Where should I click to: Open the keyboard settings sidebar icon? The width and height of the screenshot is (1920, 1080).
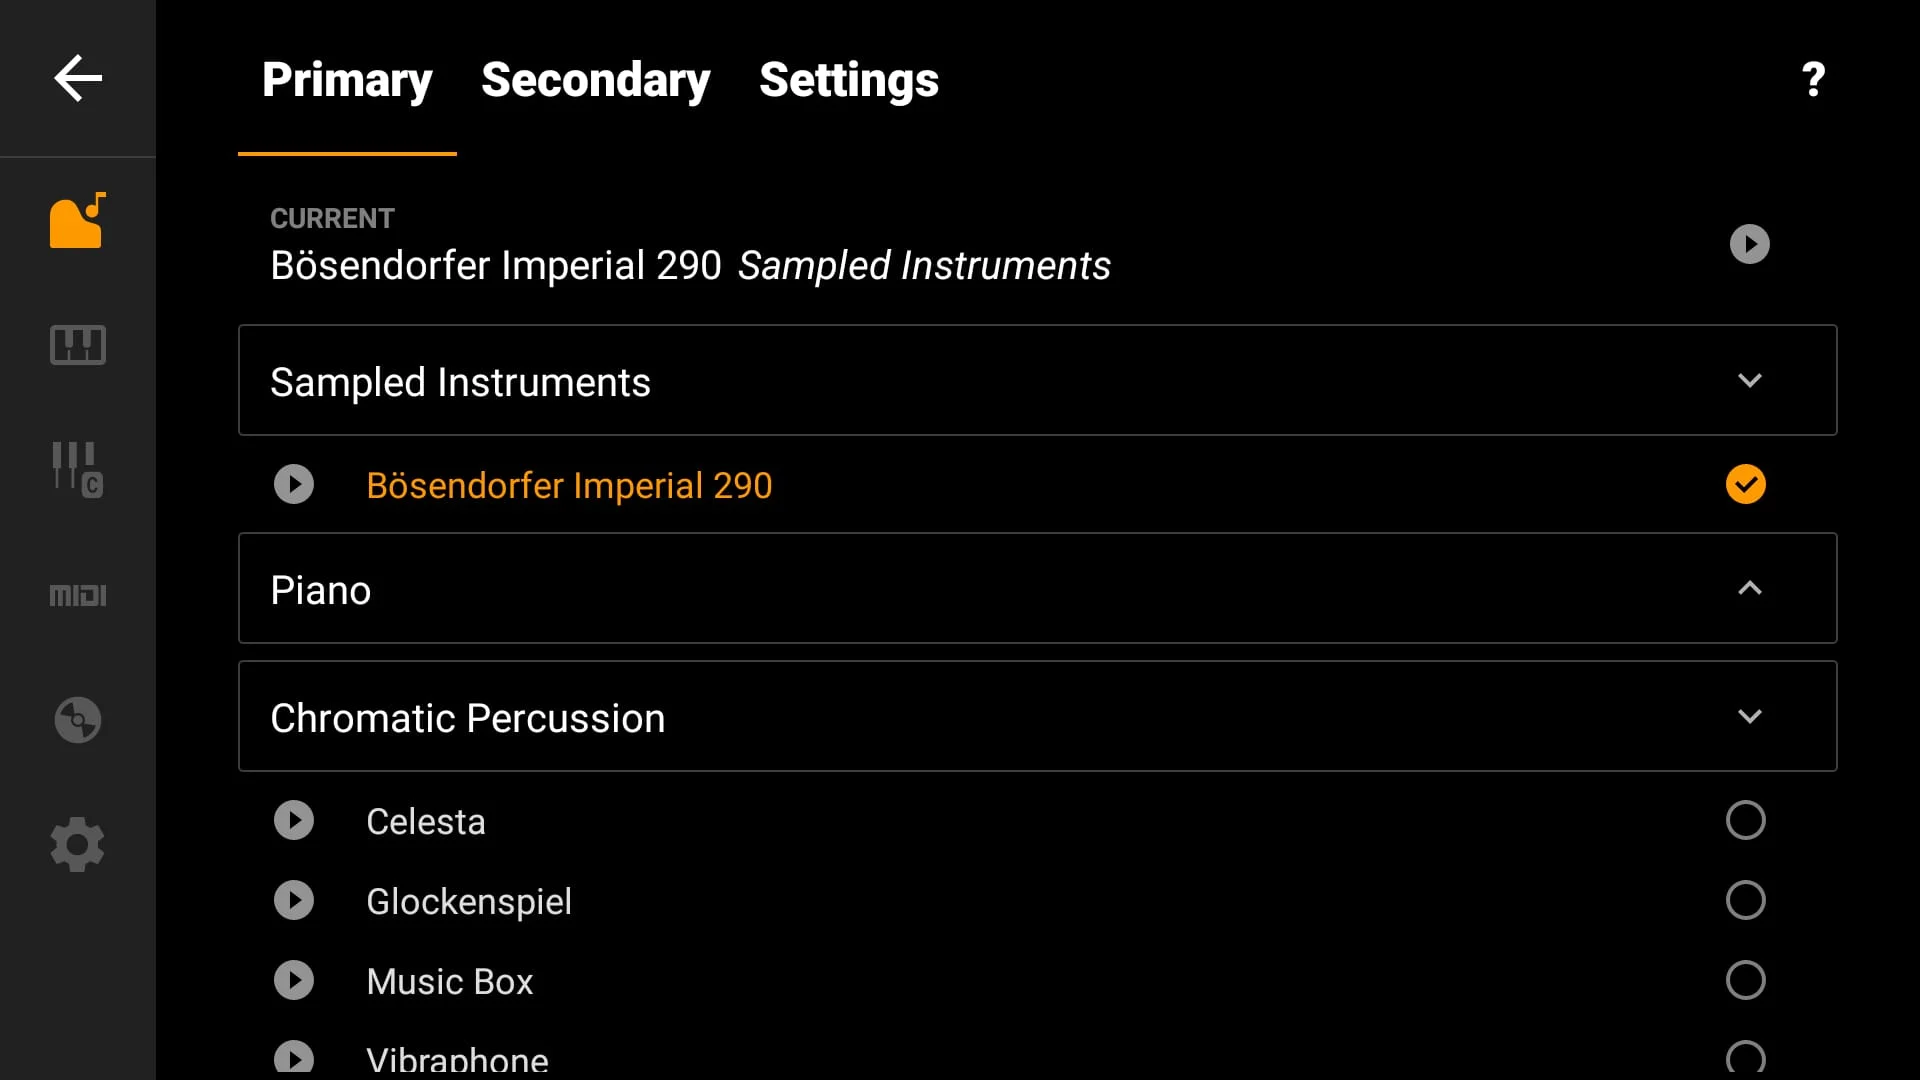tap(77, 344)
